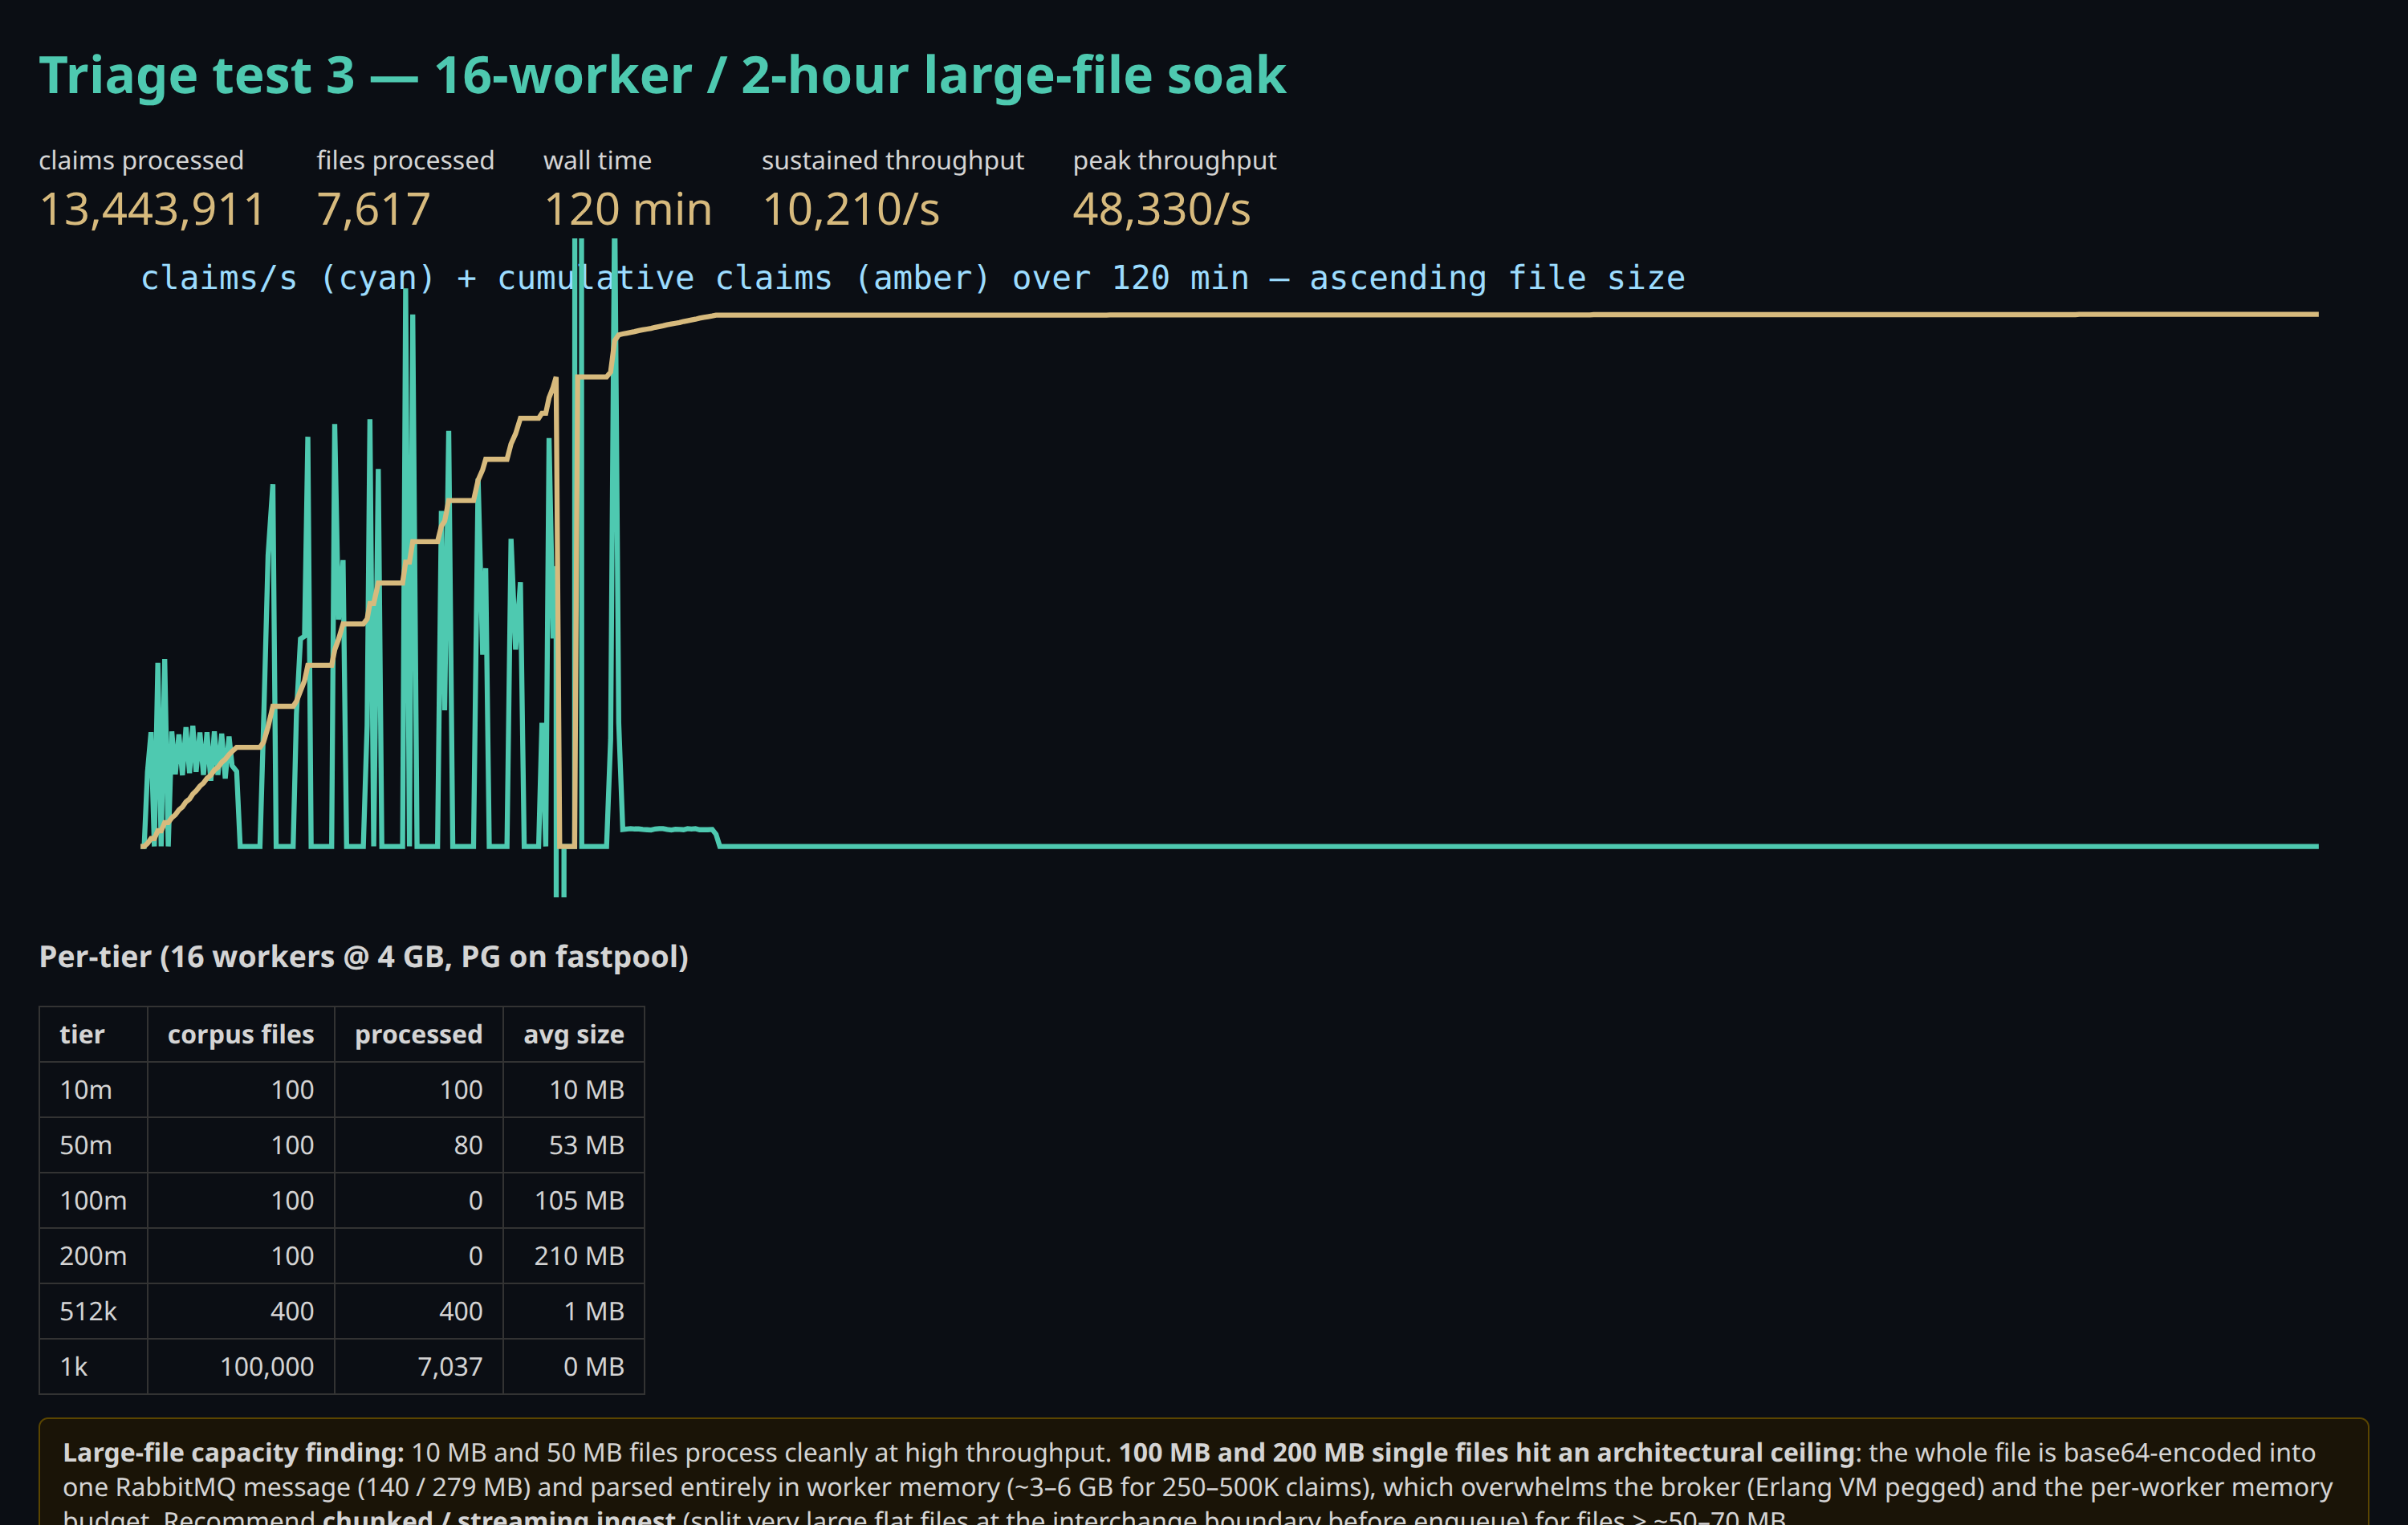Click the 'corpus files' column header
The height and width of the screenshot is (1525, 2408).
241,1034
